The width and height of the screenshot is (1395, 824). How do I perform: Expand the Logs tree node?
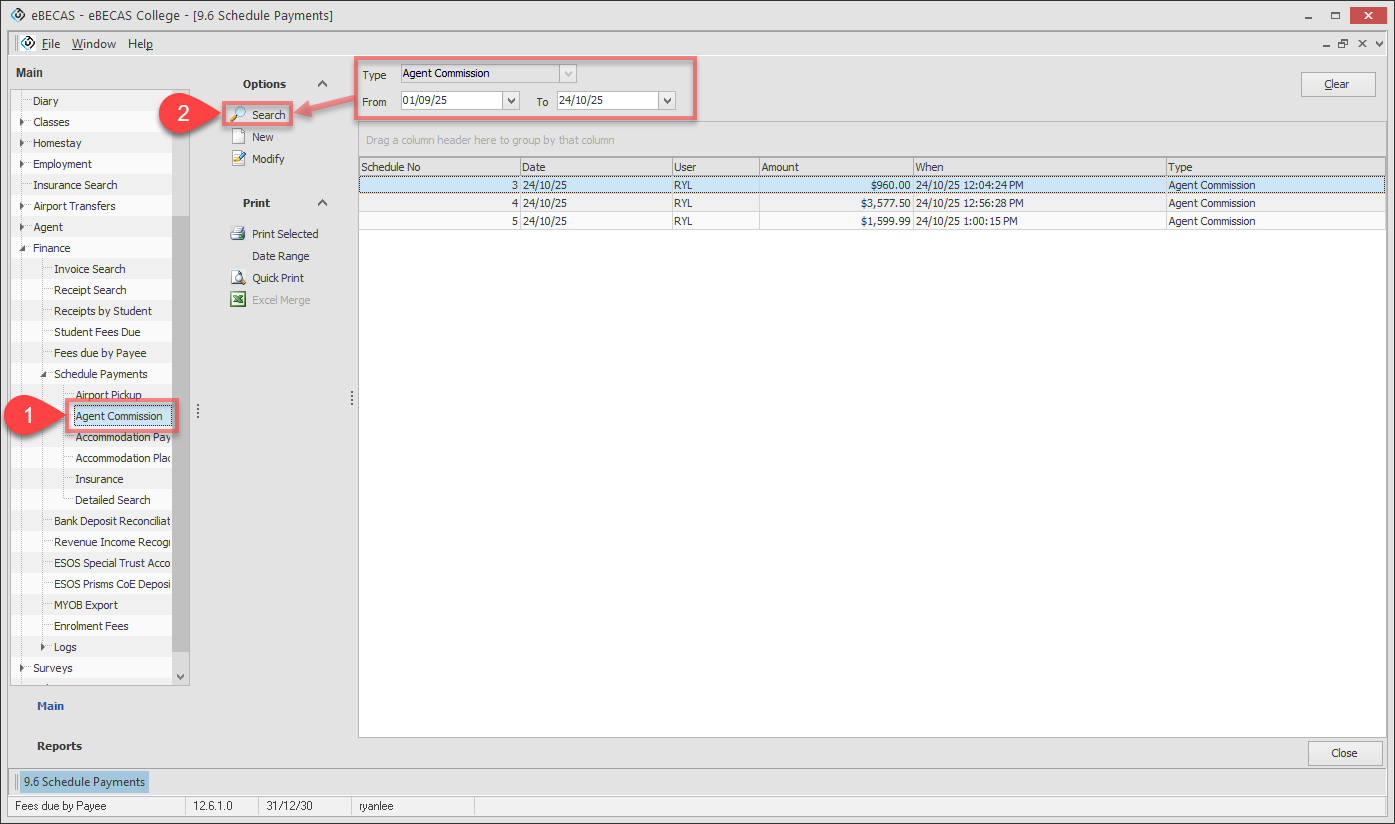[x=43, y=647]
